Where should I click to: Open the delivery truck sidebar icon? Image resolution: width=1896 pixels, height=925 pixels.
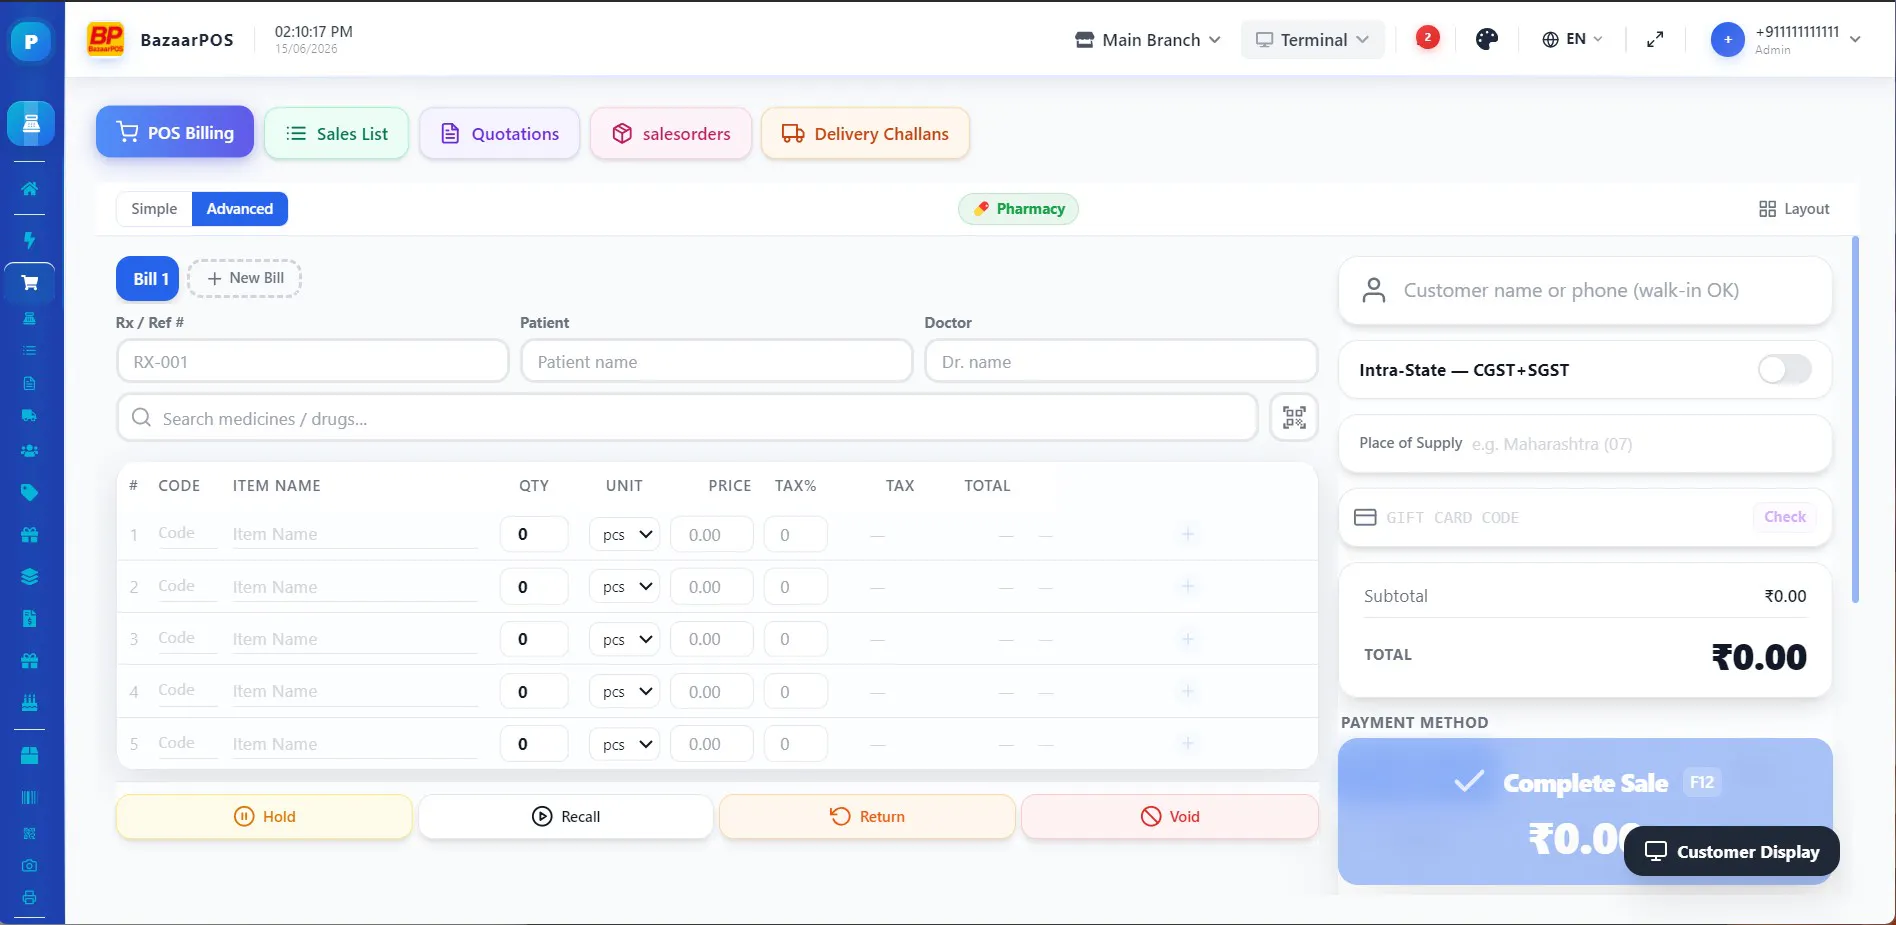pyautogui.click(x=30, y=415)
